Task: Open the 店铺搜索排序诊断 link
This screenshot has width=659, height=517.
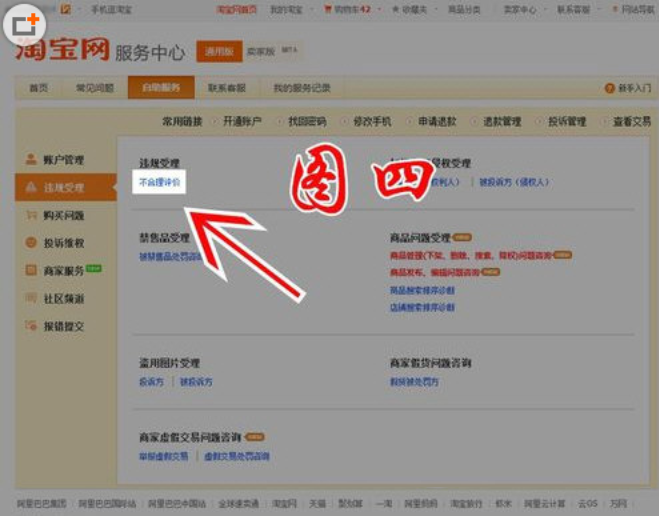Action: (x=422, y=307)
